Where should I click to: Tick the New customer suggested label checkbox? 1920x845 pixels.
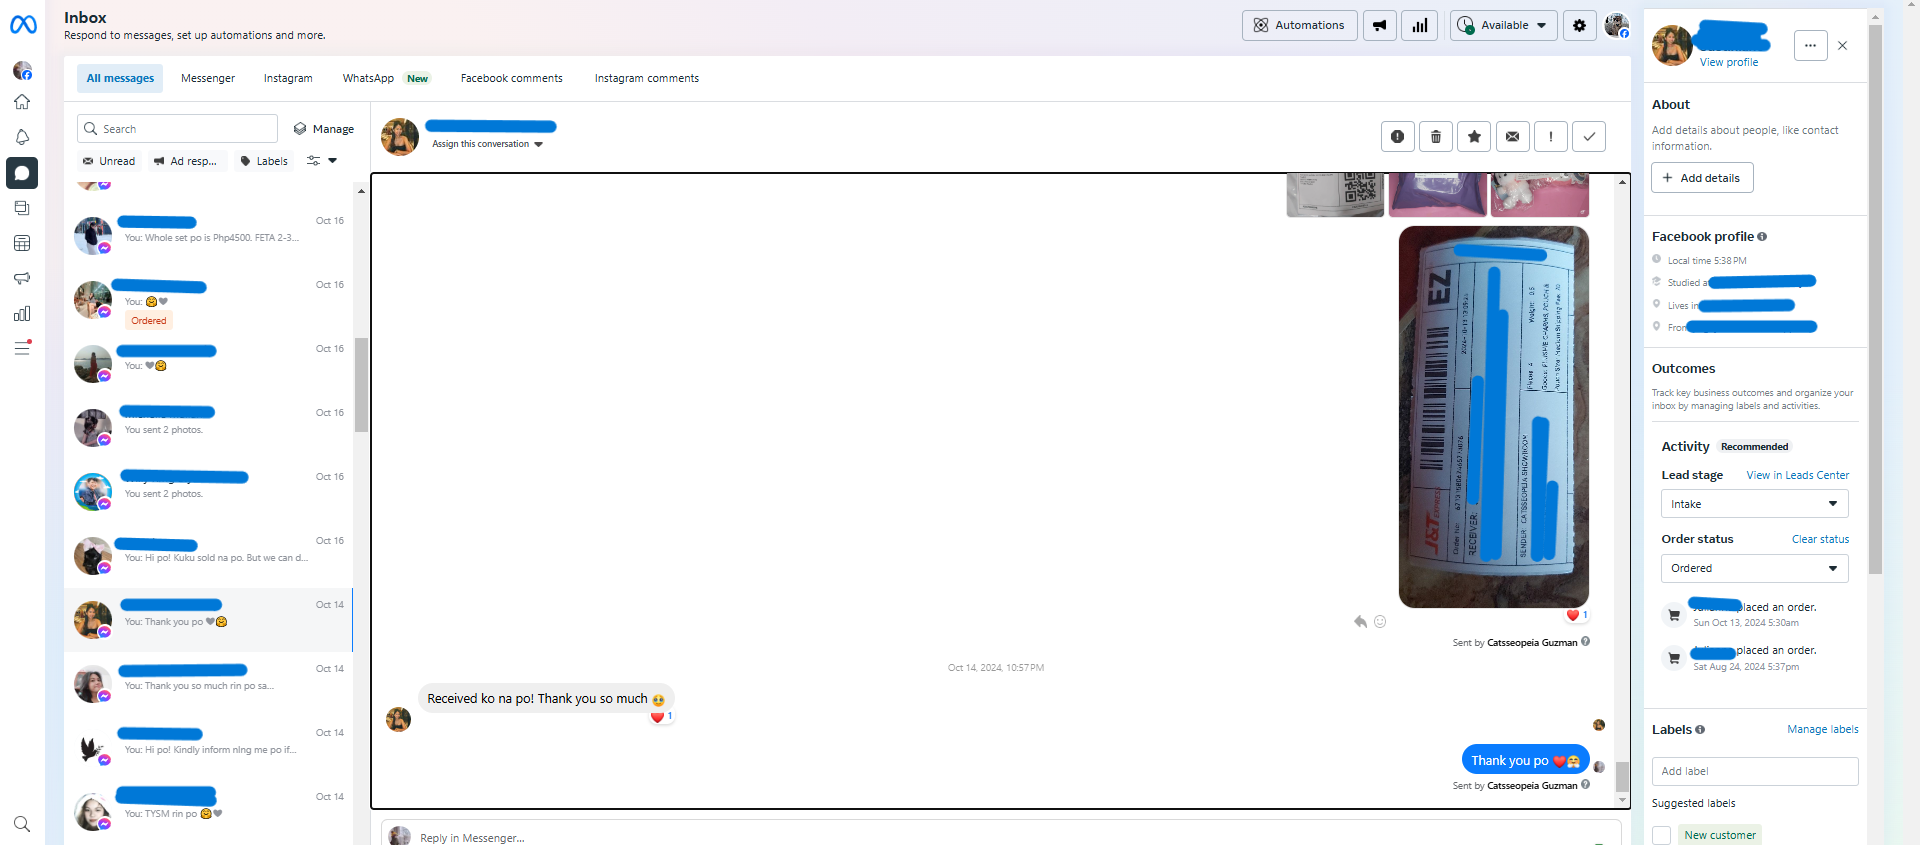(1662, 835)
